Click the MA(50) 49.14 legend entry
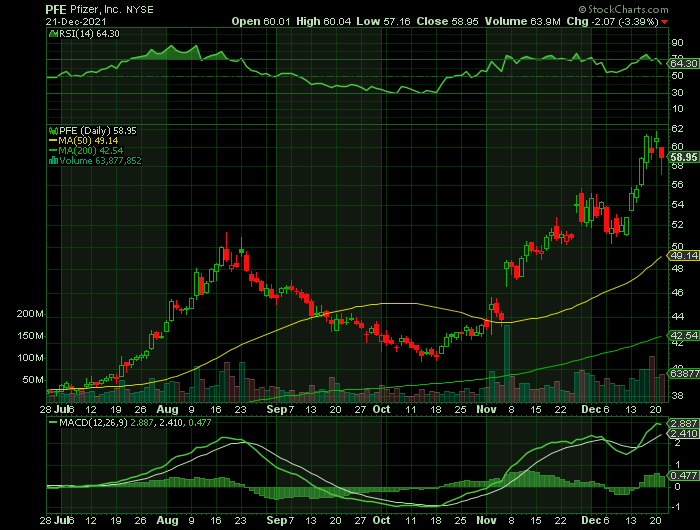The width and height of the screenshot is (700, 530). point(88,141)
